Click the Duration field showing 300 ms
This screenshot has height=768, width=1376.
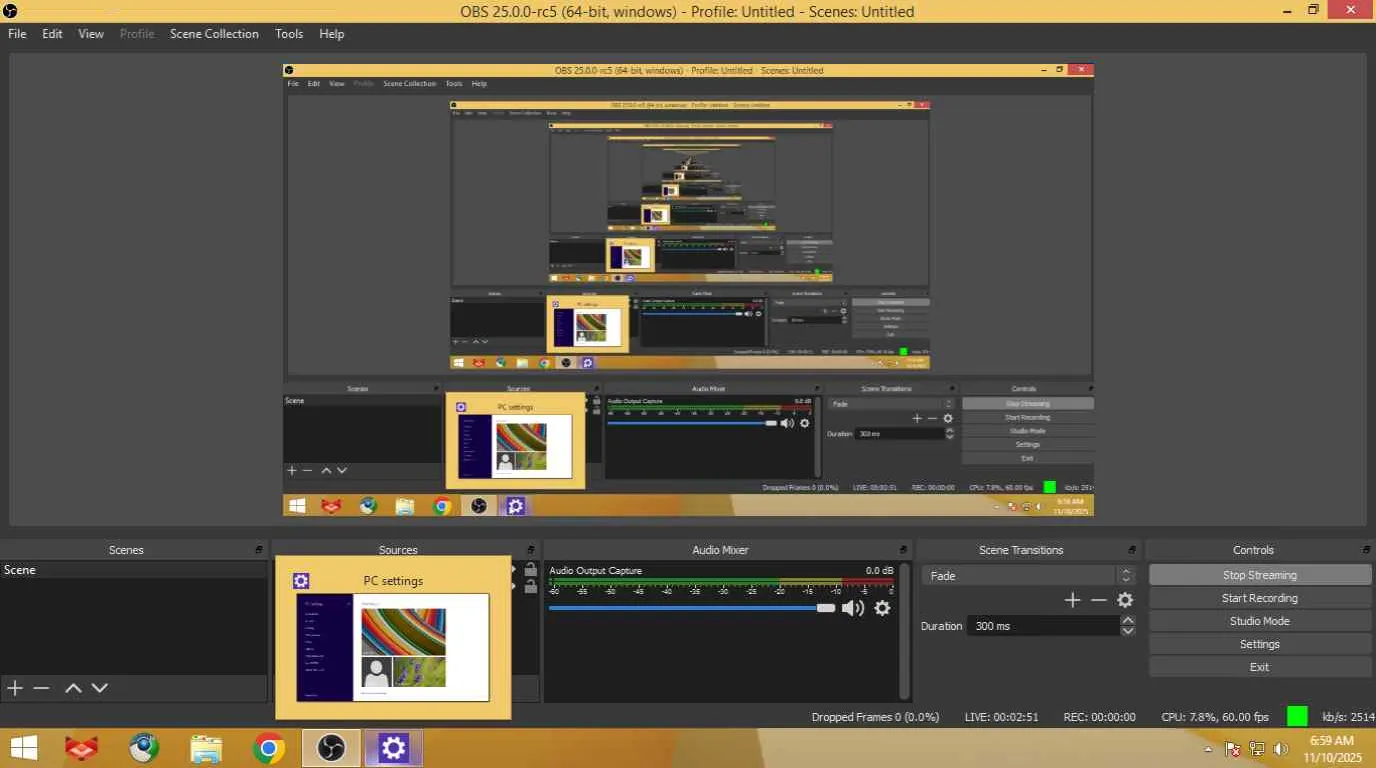(1045, 626)
